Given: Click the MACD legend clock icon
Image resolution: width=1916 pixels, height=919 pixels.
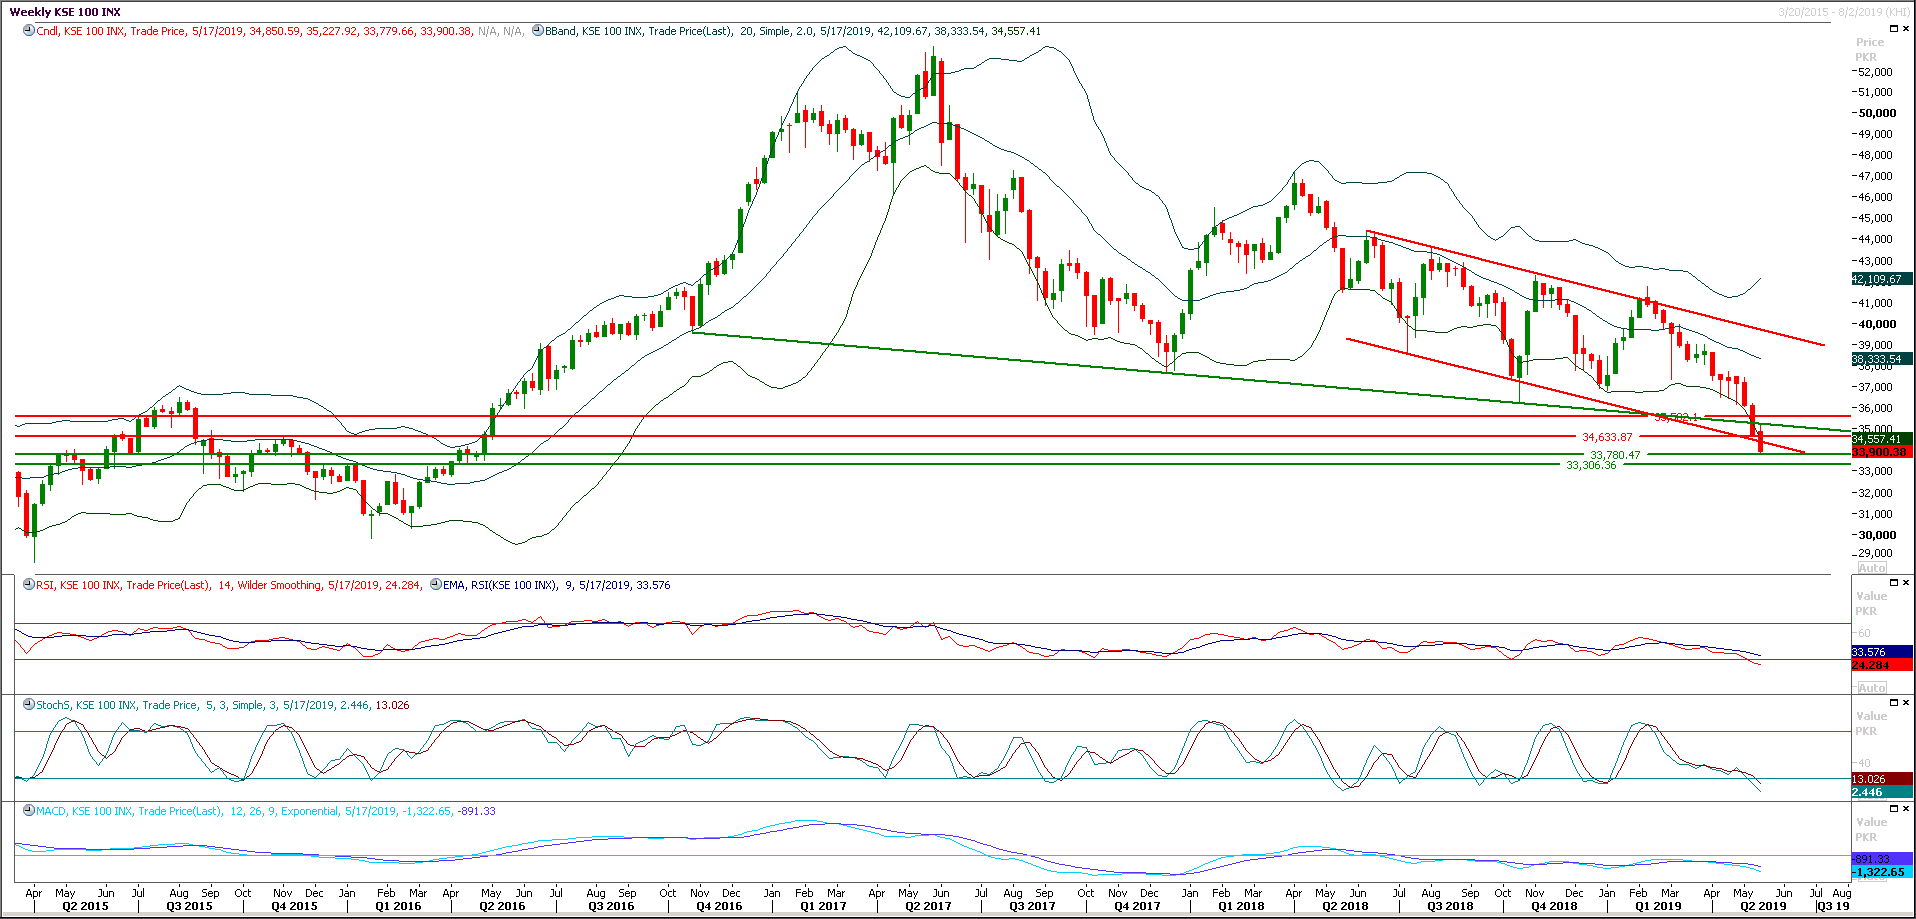Looking at the screenshot, I should (x=27, y=811).
